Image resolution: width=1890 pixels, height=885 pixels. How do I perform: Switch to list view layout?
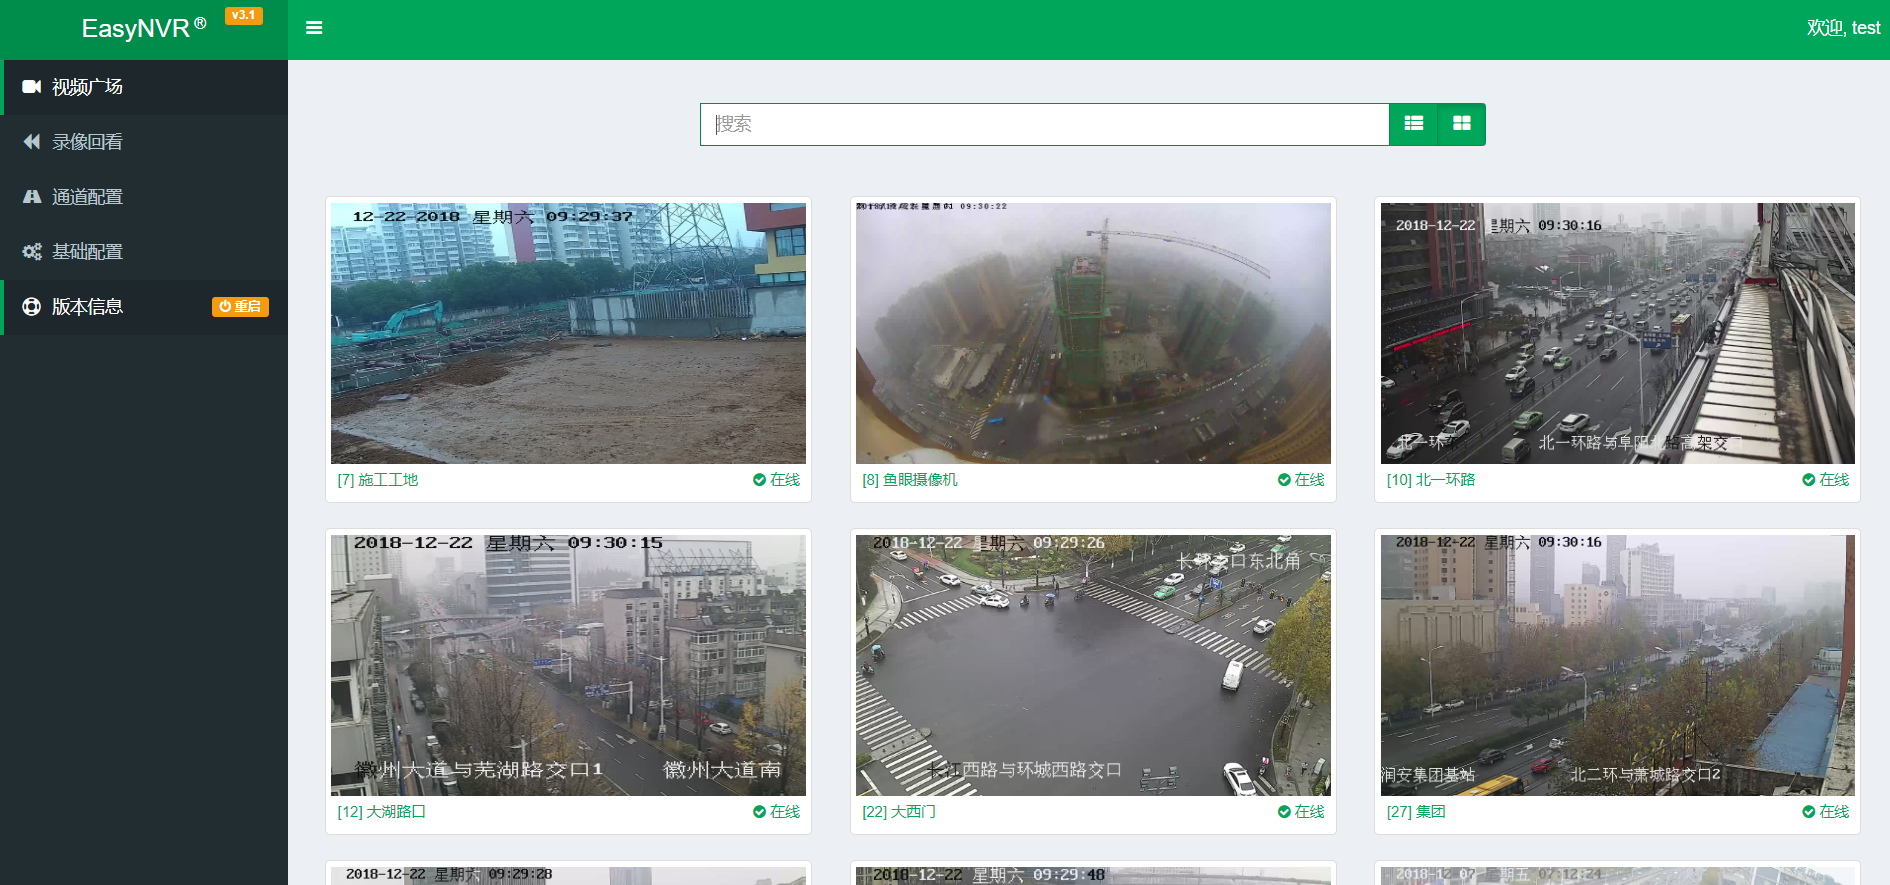pos(1413,124)
